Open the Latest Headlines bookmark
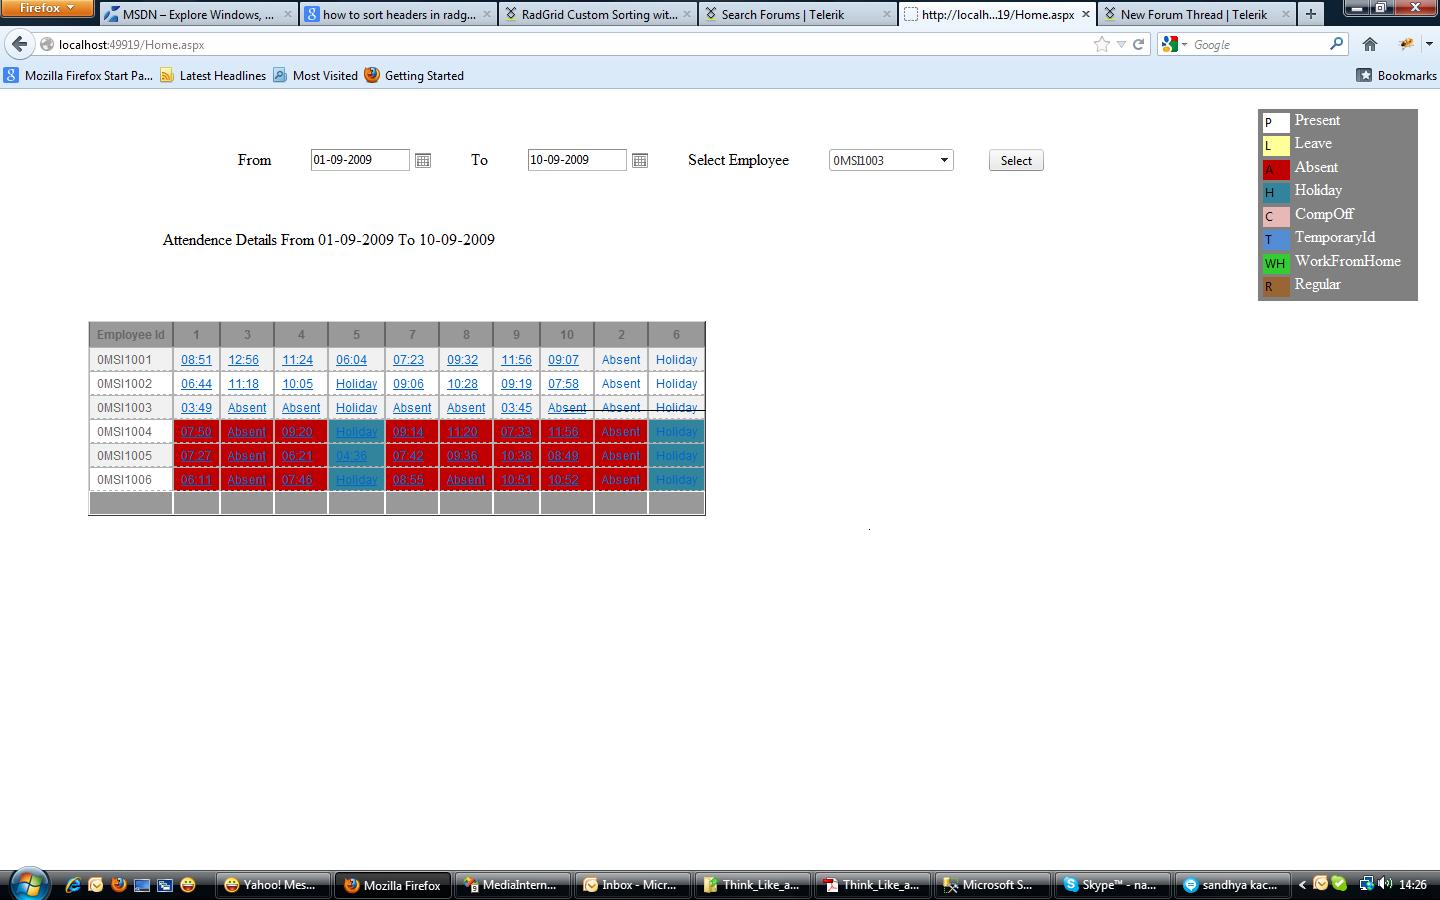 (213, 75)
